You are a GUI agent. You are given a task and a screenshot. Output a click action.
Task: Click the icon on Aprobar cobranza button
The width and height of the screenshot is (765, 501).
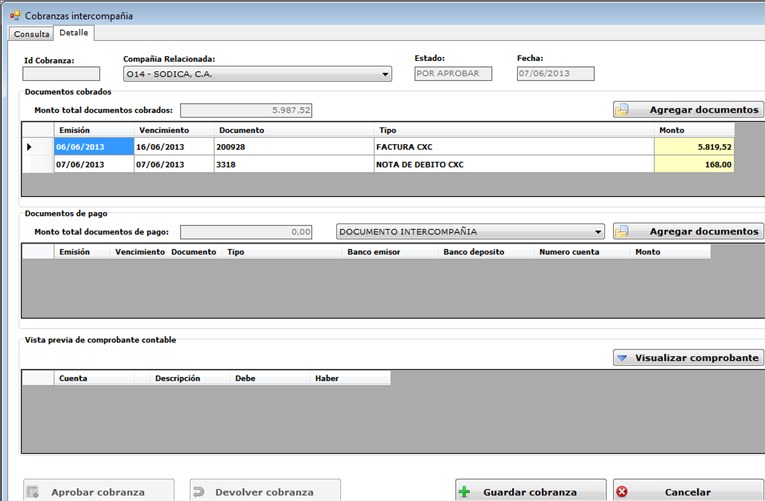tap(33, 492)
